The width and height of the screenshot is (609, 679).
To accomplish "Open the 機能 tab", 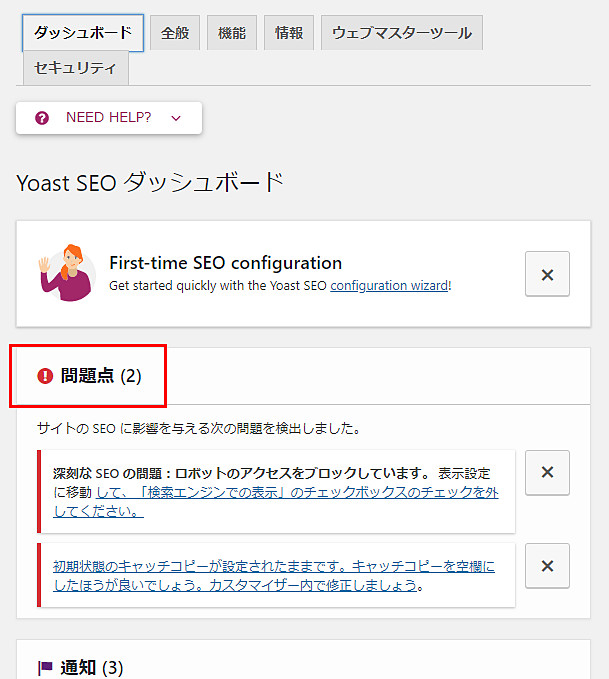I will point(231,32).
